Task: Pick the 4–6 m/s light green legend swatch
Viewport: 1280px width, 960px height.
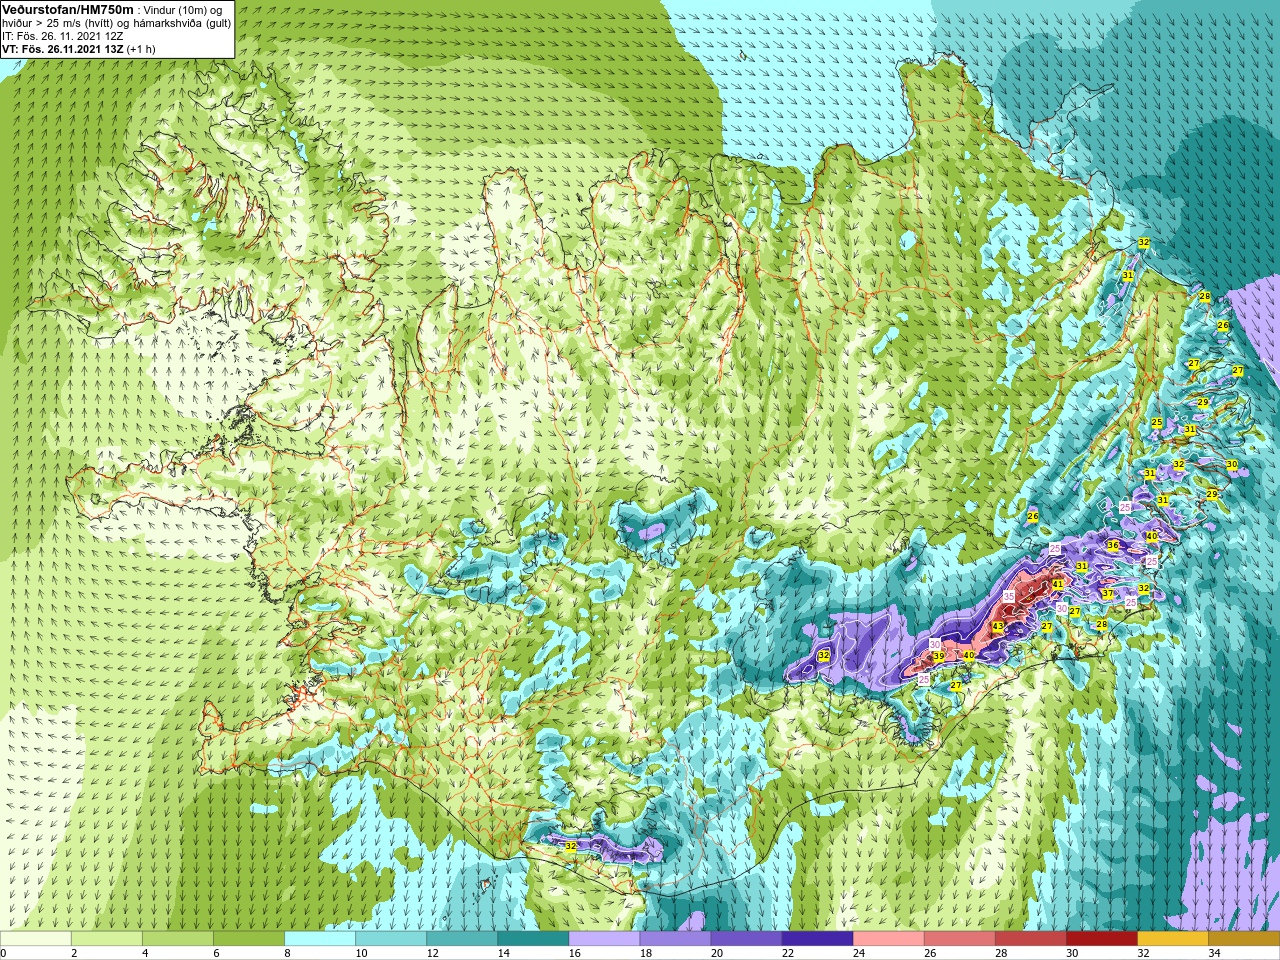Action: tap(178, 939)
